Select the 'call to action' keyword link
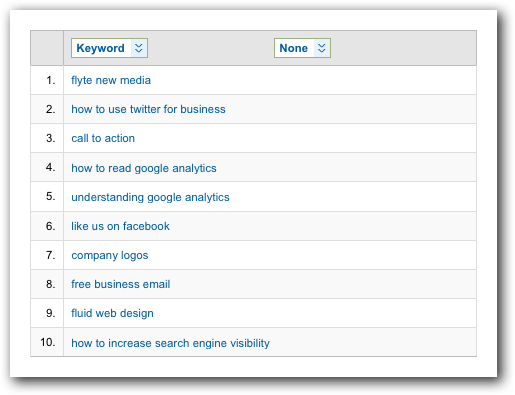This screenshot has width=515, height=395. 103,138
